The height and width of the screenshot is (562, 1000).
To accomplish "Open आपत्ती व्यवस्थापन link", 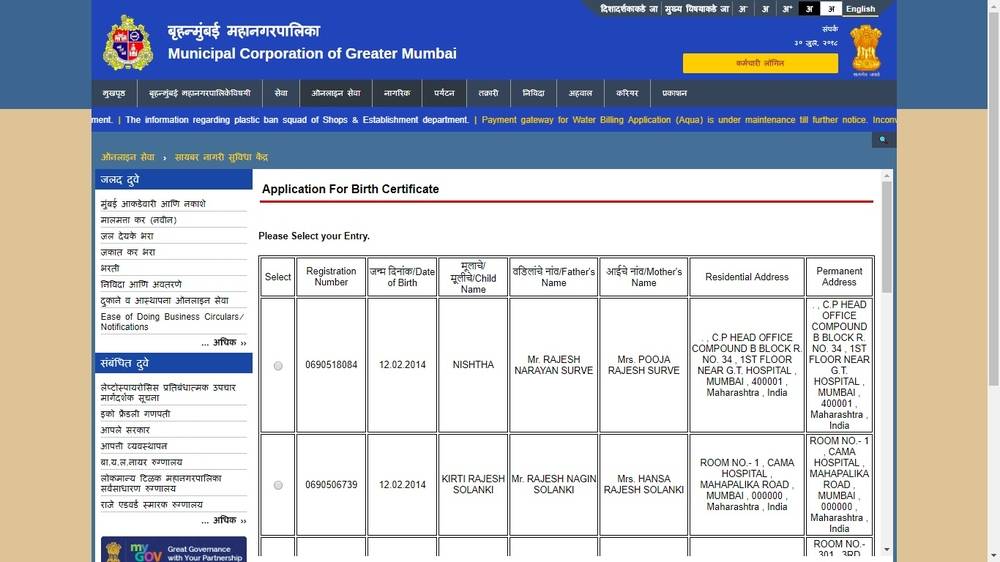I will coord(134,446).
